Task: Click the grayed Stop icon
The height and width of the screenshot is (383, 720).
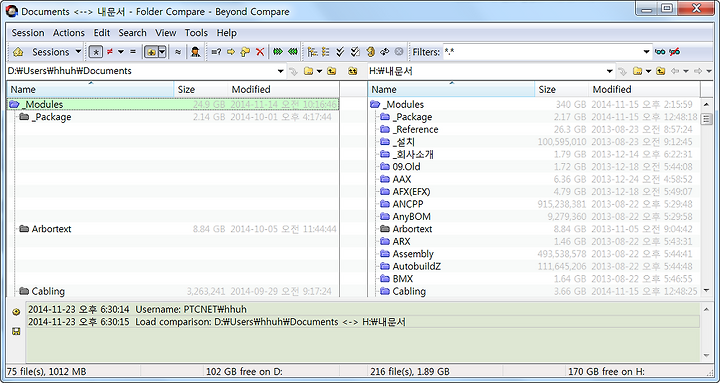Action: 399,52
